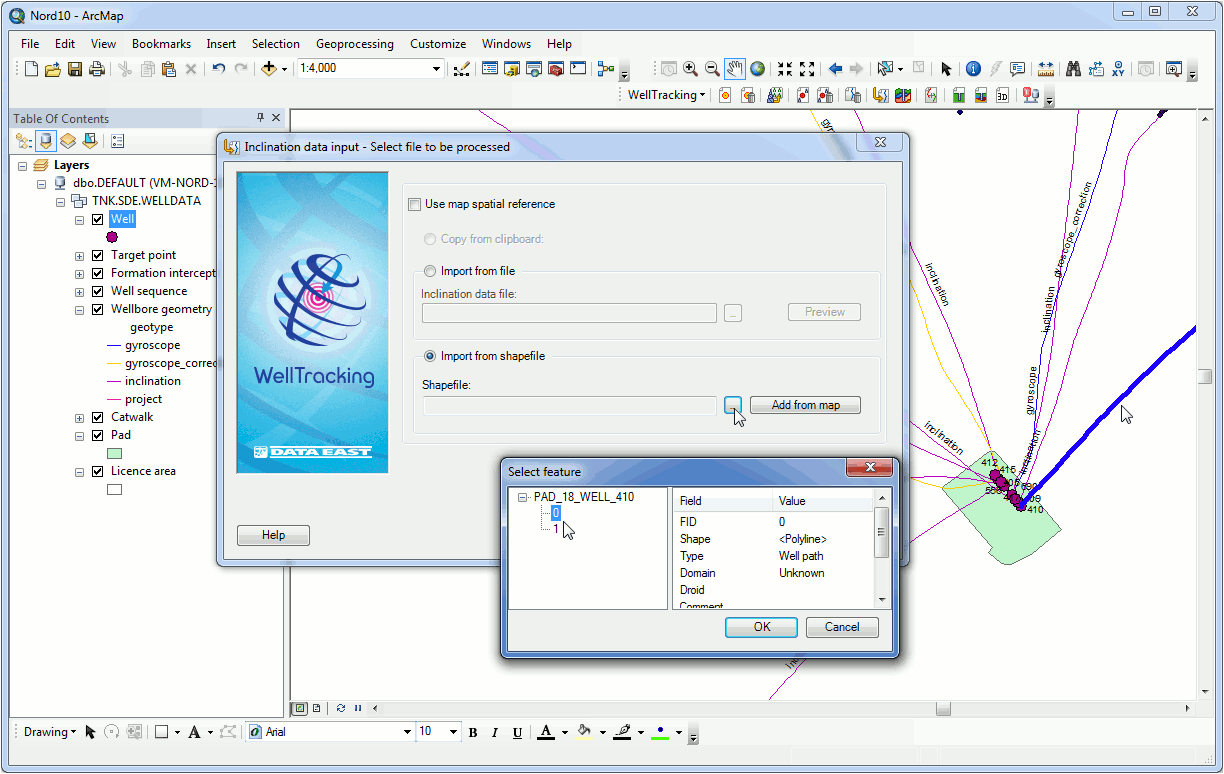This screenshot has height=774, width=1224.
Task: Click Help in Inclination data input
Action: (x=273, y=535)
